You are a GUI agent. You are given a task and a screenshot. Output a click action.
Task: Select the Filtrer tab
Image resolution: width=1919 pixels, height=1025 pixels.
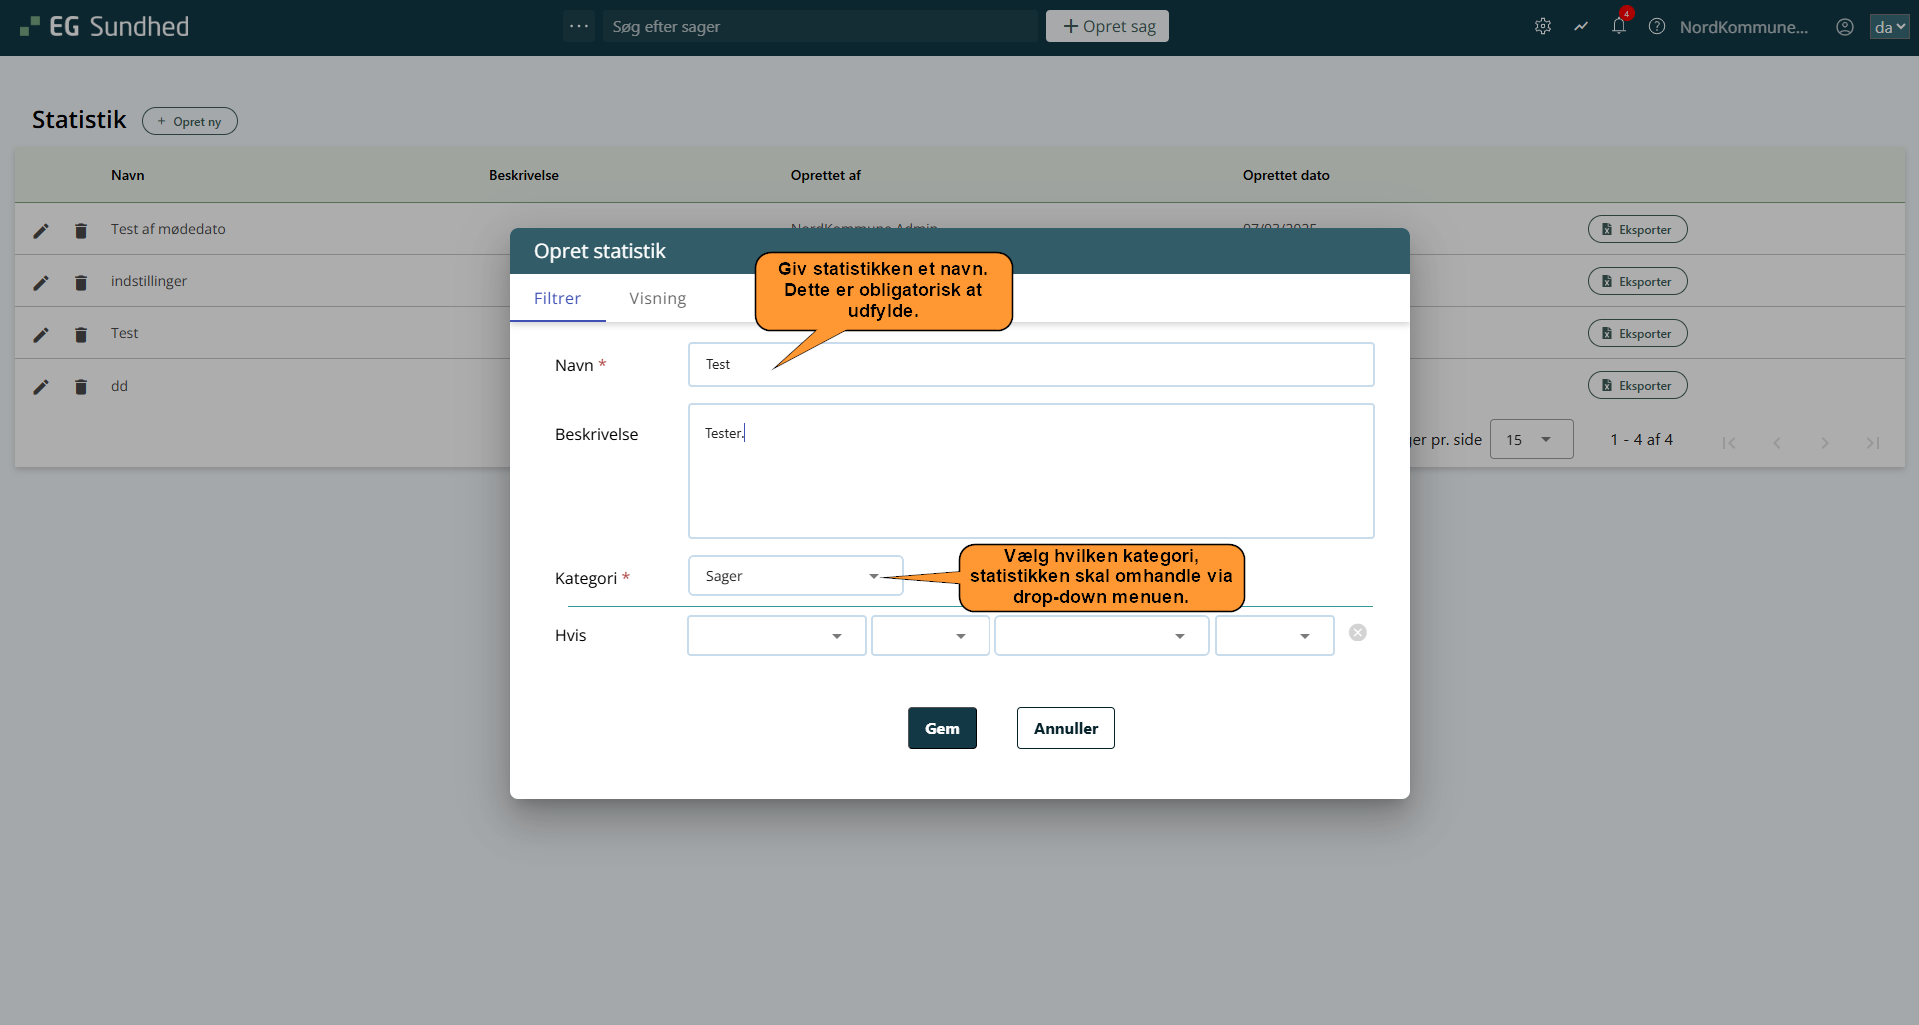pos(557,299)
